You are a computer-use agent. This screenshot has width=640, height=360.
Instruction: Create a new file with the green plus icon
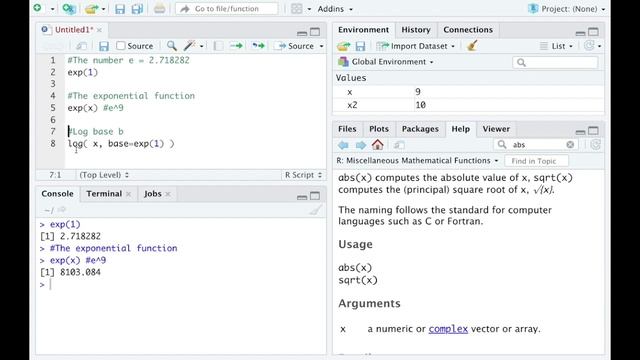pyautogui.click(x=38, y=8)
